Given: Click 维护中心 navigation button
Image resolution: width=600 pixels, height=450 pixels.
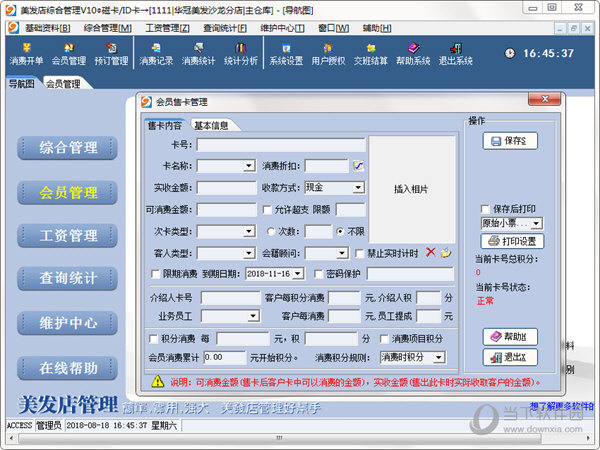Looking at the screenshot, I should (67, 323).
